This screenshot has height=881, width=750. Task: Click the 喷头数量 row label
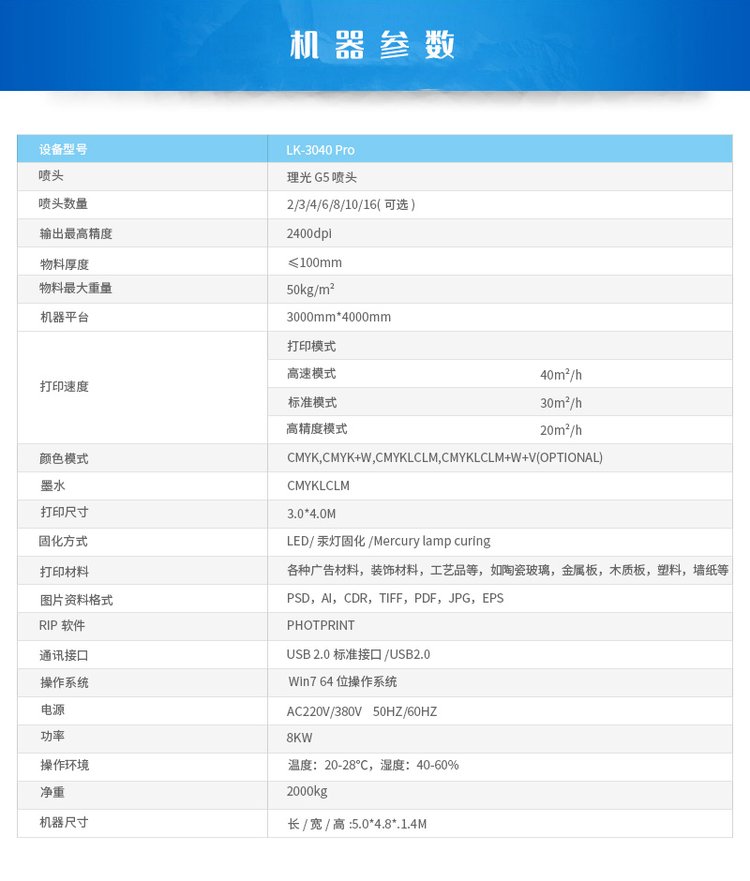pos(63,204)
